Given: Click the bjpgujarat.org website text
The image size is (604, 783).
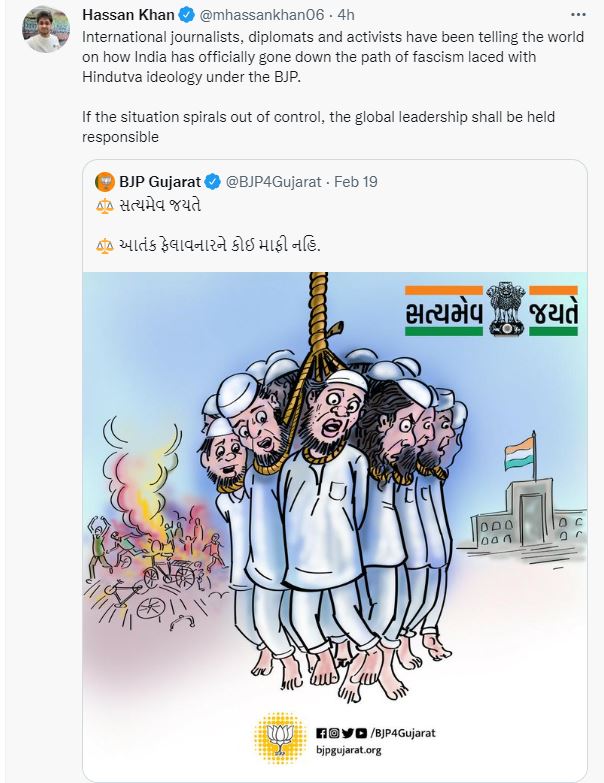Looking at the screenshot, I should click(x=348, y=750).
